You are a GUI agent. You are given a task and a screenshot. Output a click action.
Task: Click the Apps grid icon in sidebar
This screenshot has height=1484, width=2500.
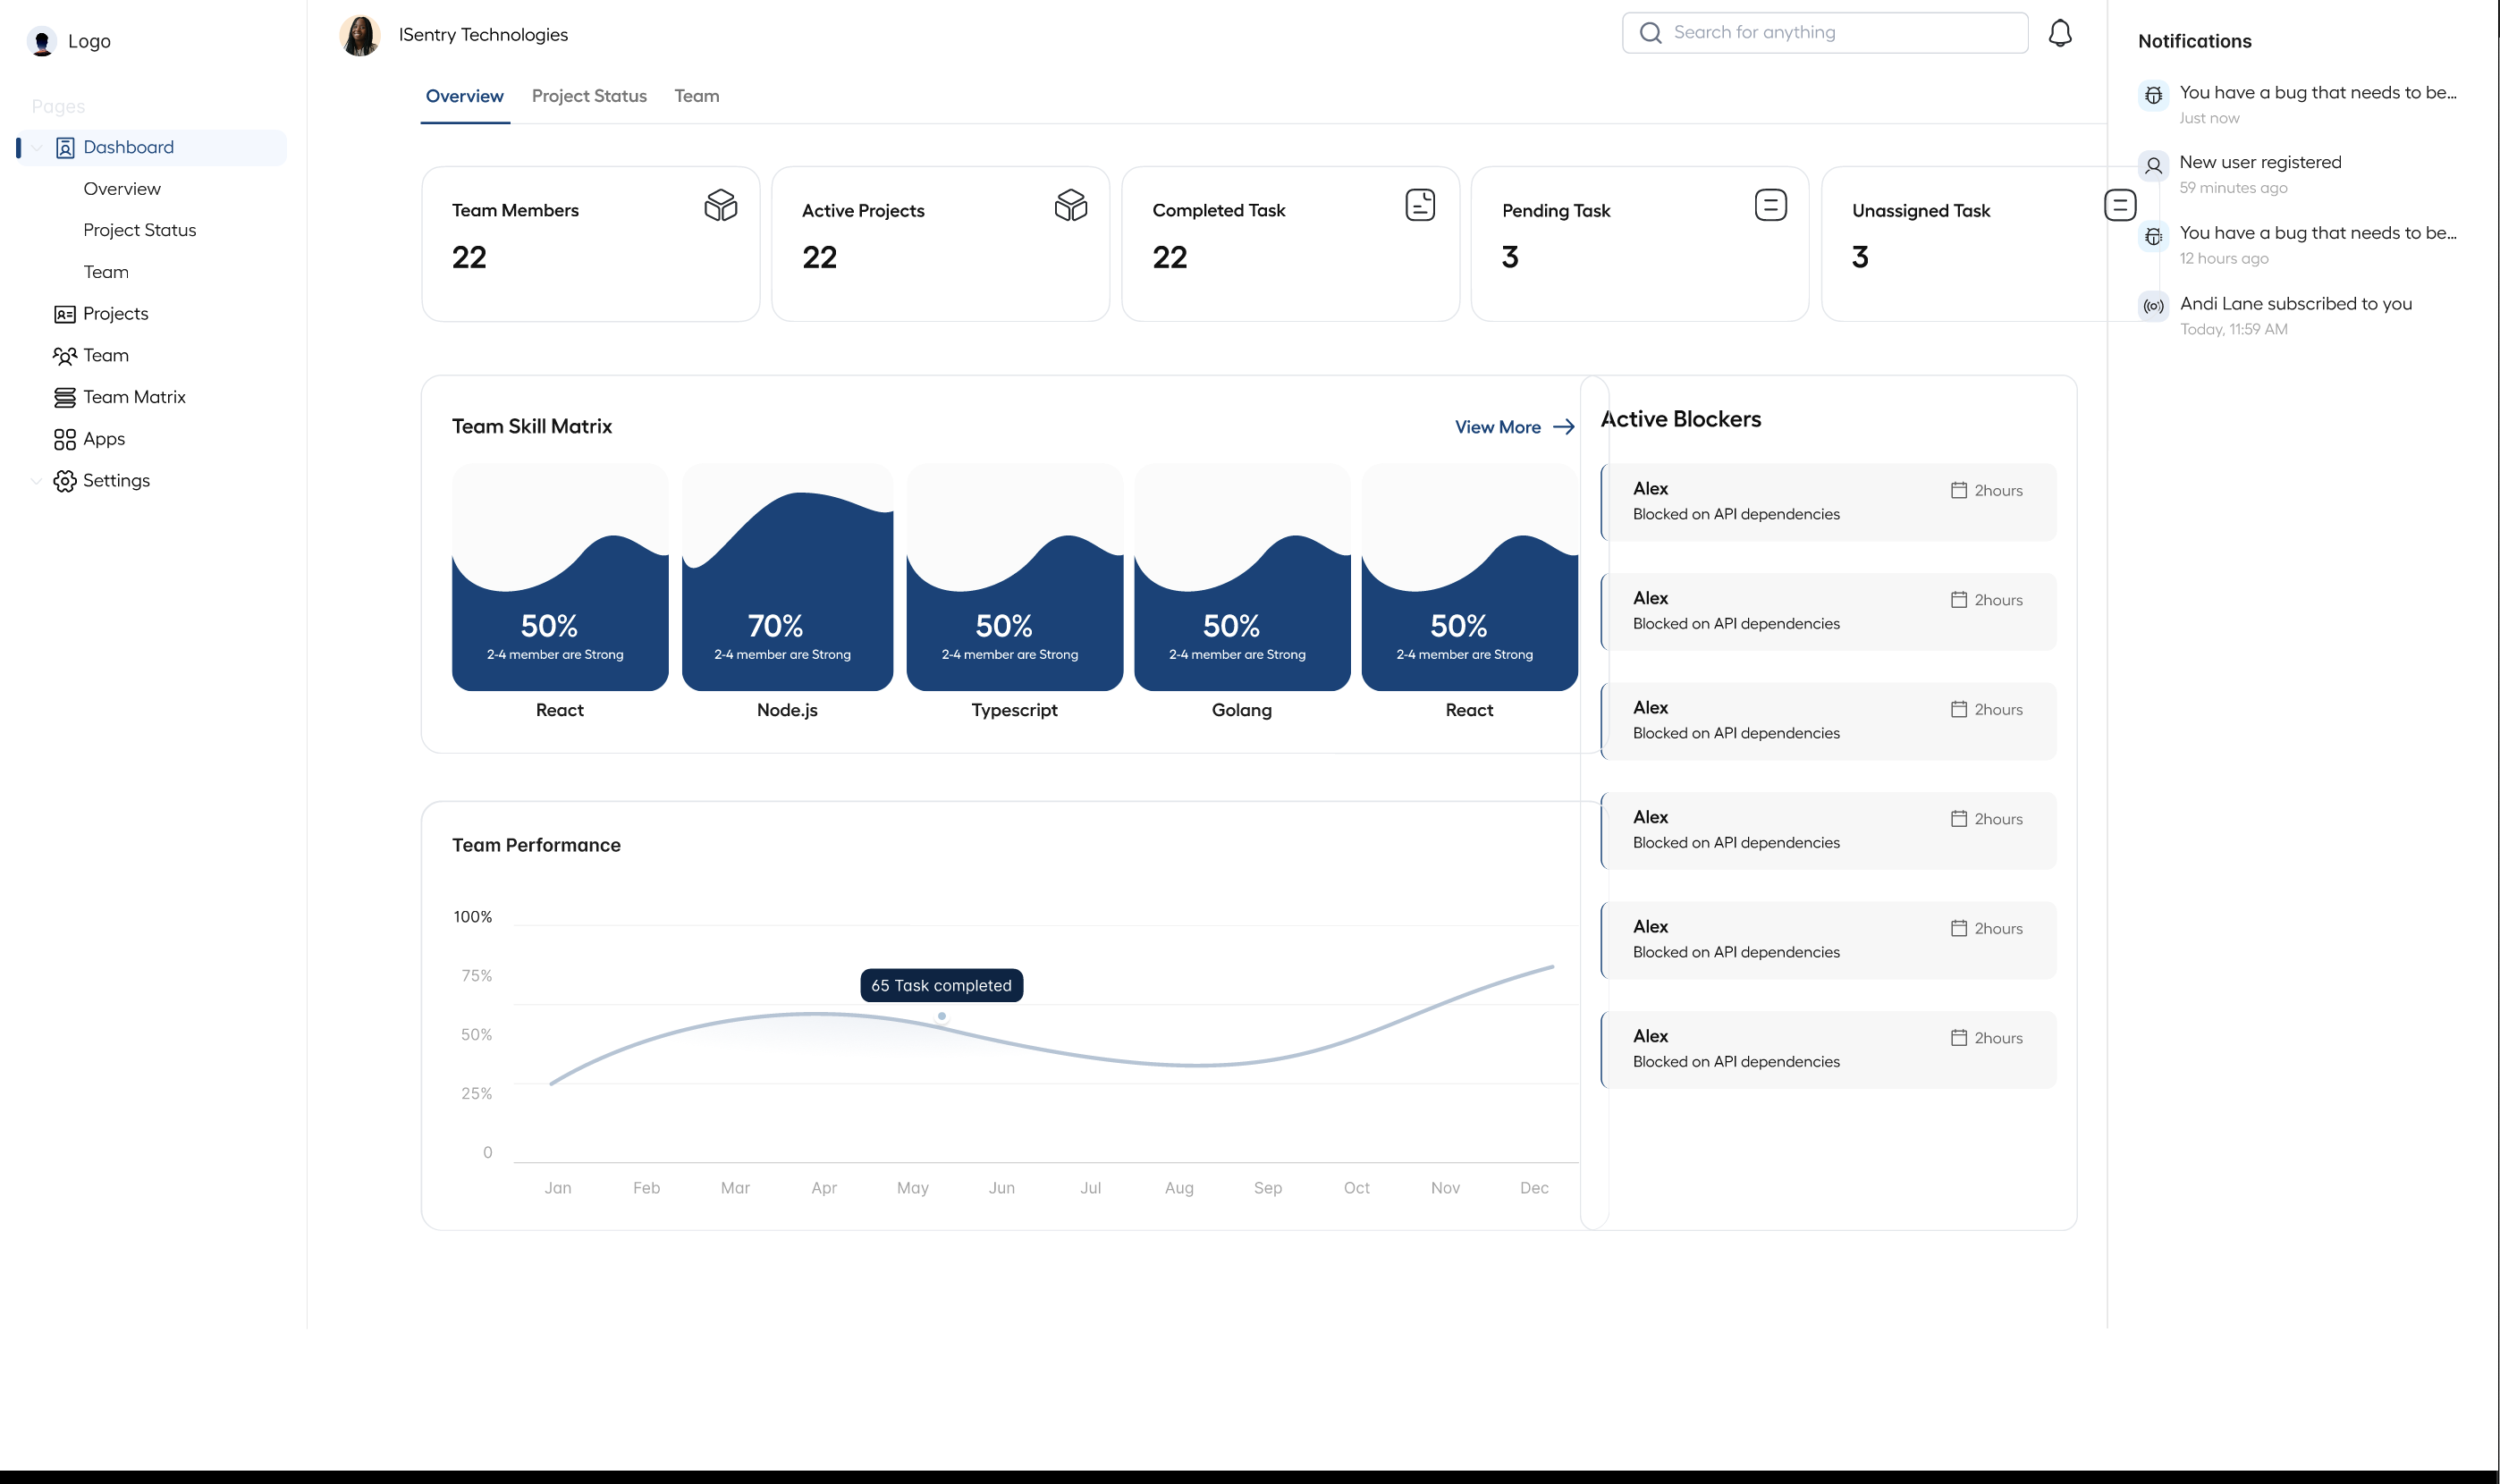64,439
